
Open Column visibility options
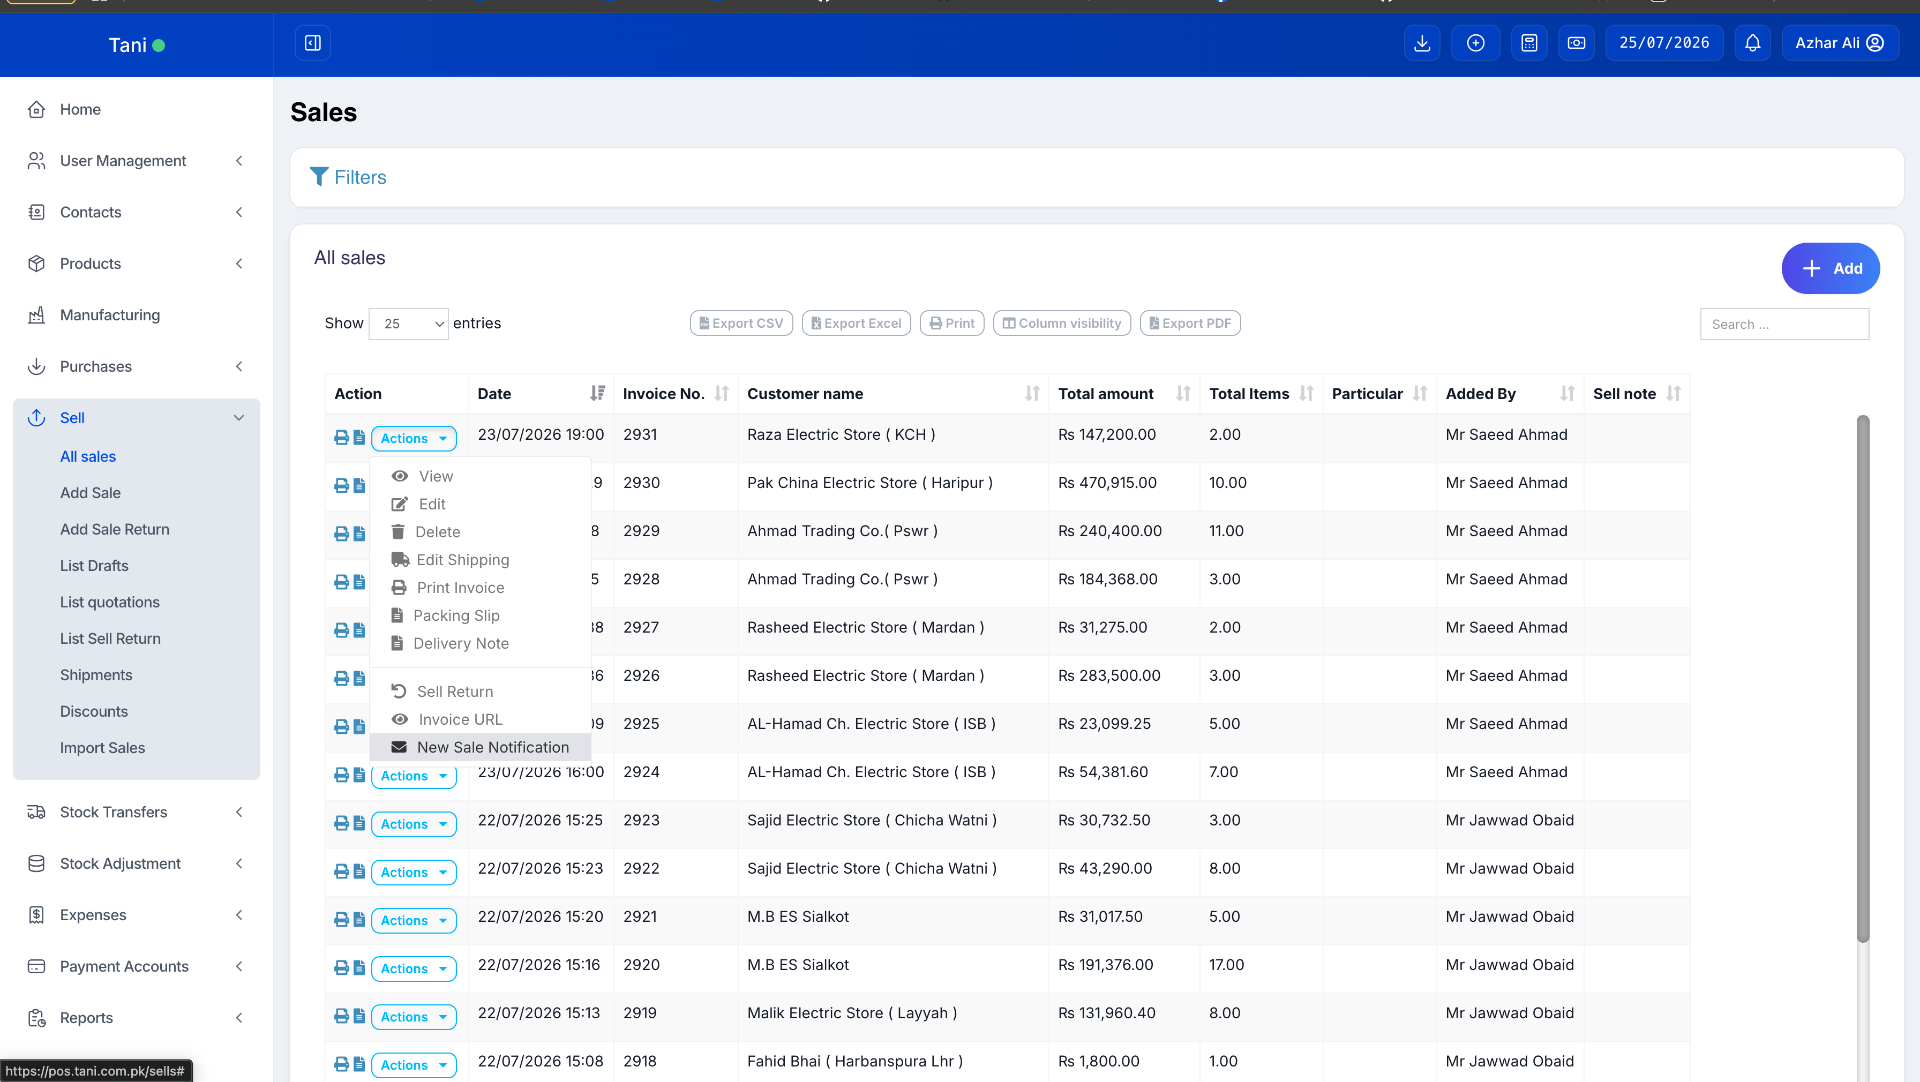point(1062,323)
